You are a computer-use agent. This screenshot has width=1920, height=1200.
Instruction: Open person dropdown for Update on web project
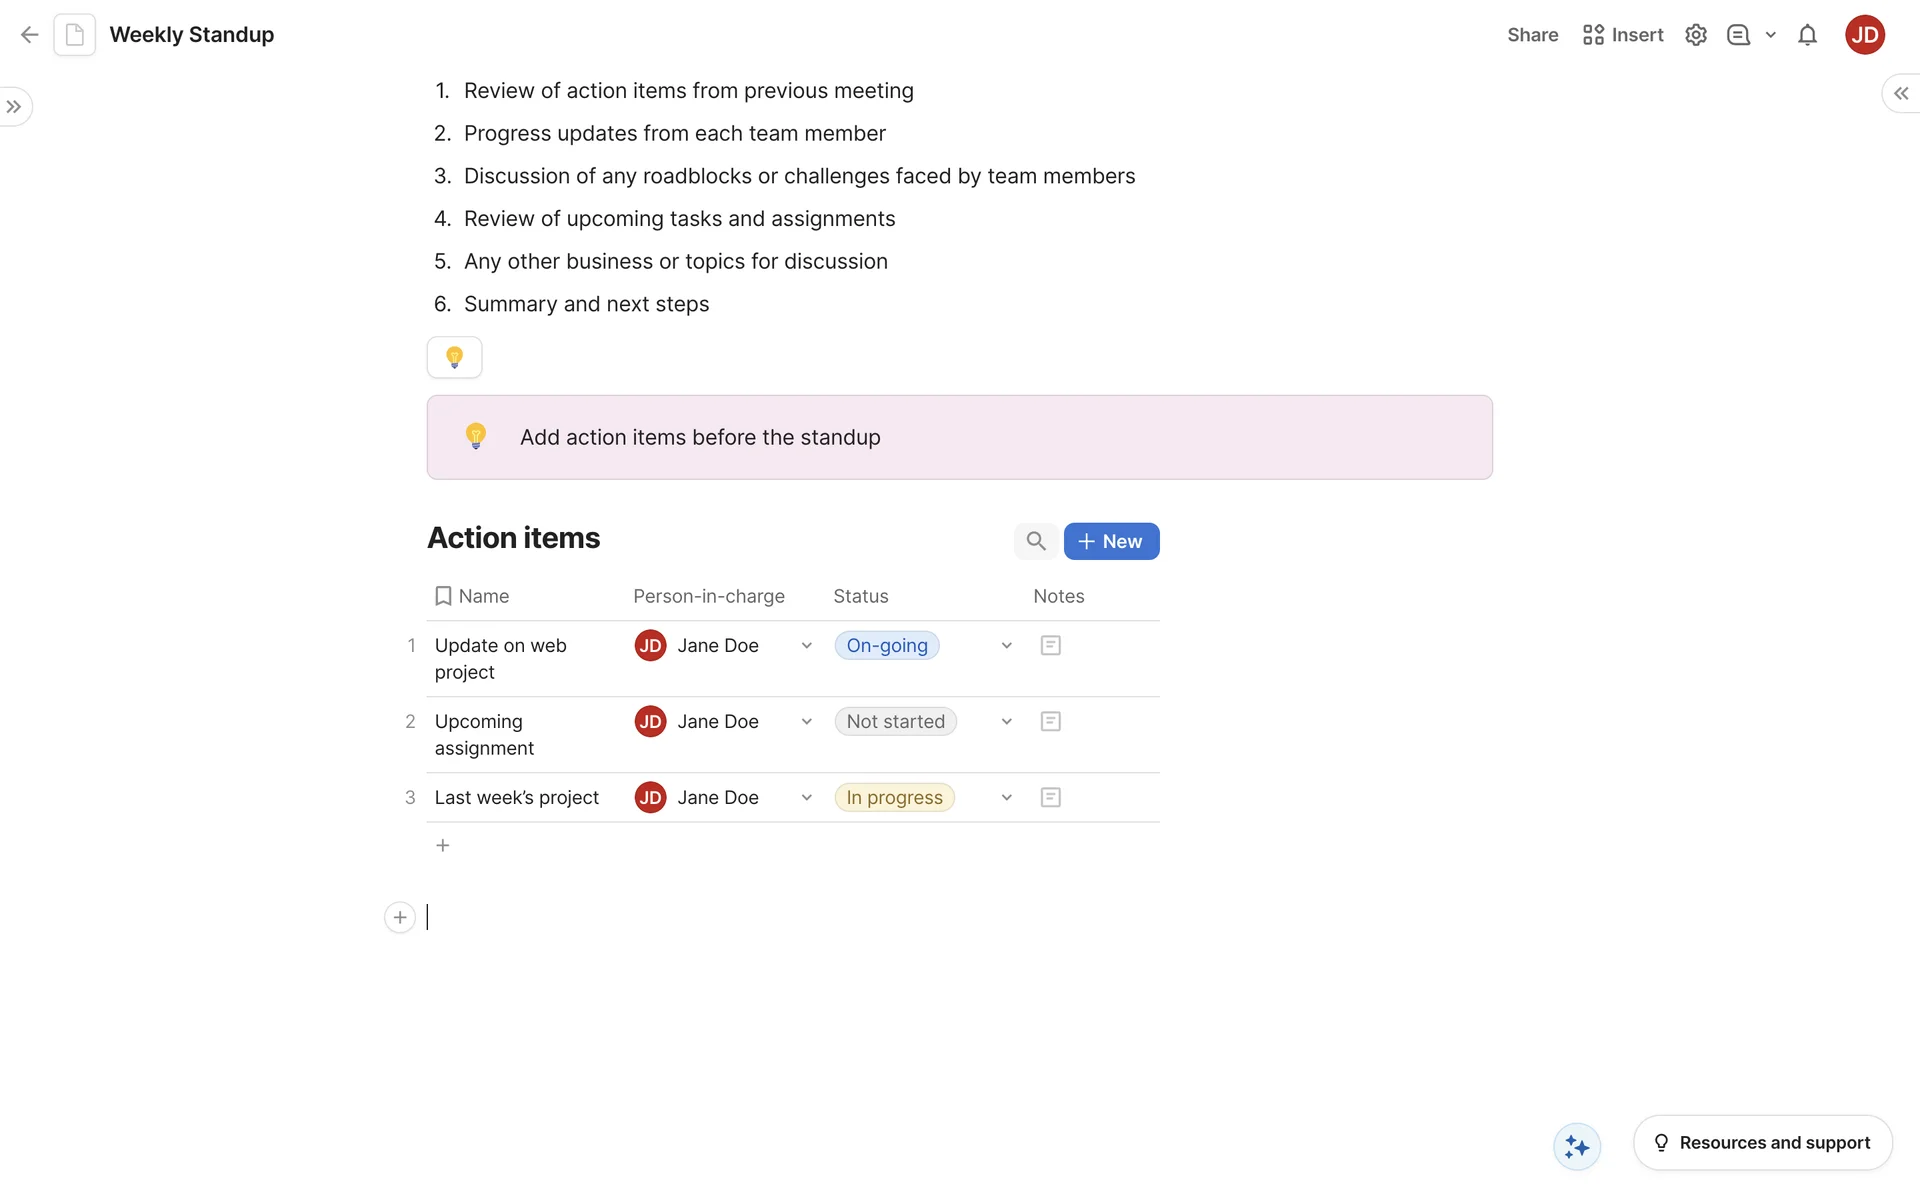click(x=806, y=646)
